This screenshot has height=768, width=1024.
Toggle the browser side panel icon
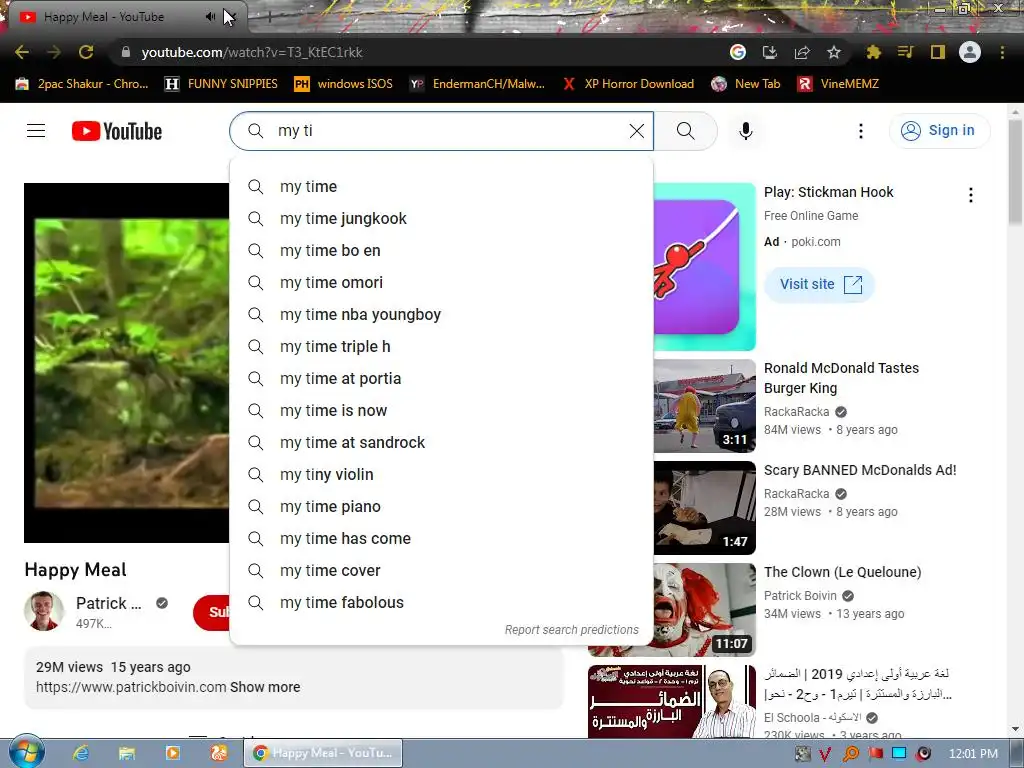pyautogui.click(x=938, y=52)
